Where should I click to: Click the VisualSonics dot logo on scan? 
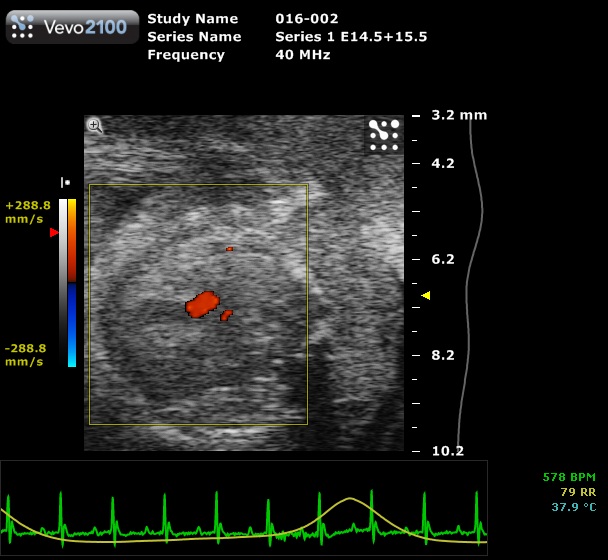coord(384,135)
